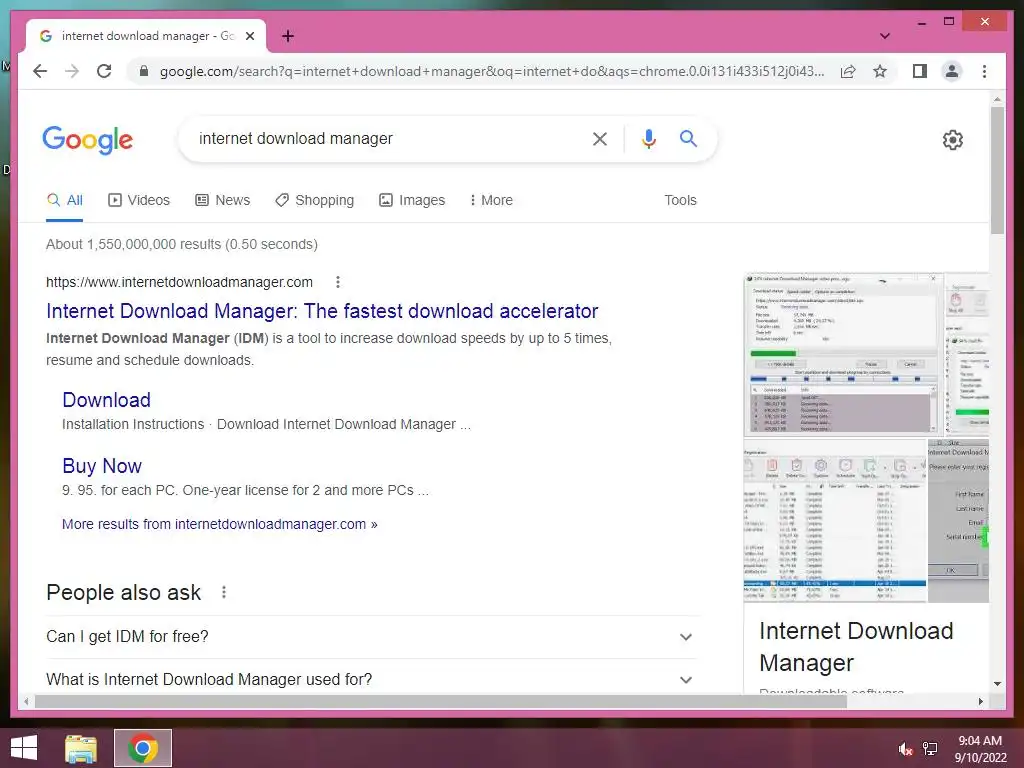Switch to Shopping results

[x=315, y=200]
